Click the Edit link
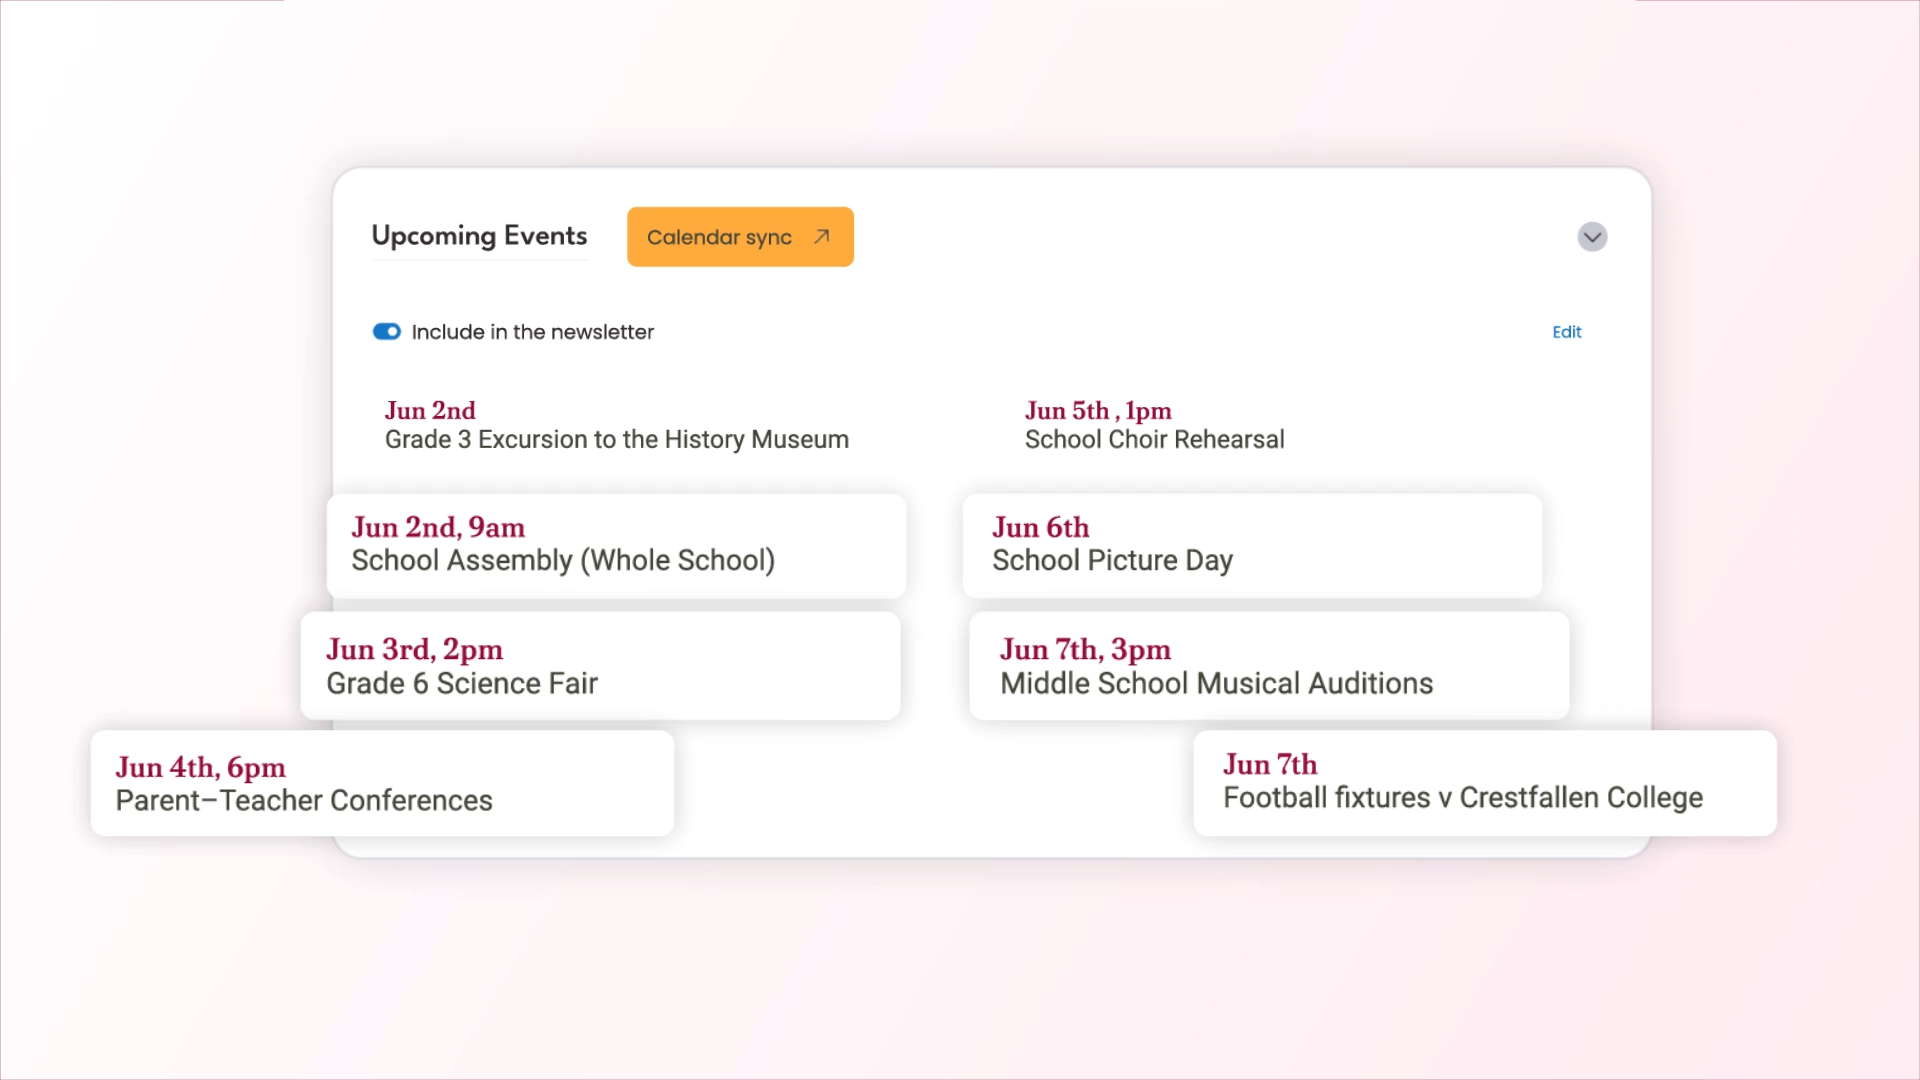 (1566, 332)
